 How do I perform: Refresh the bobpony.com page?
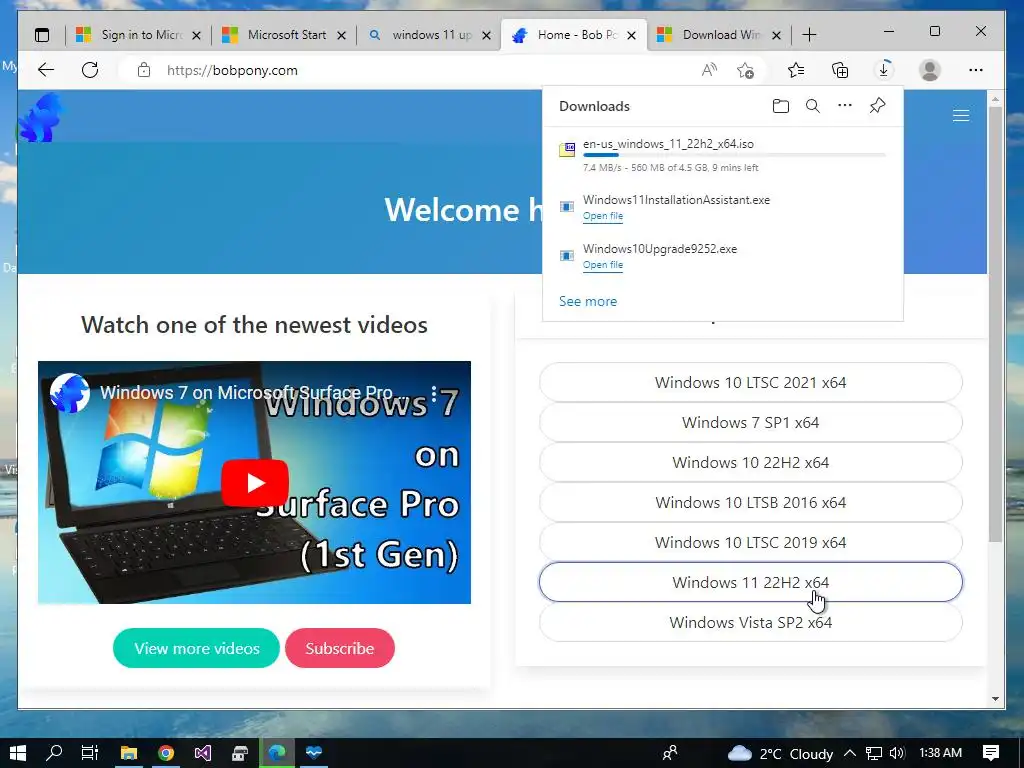pyautogui.click(x=90, y=70)
